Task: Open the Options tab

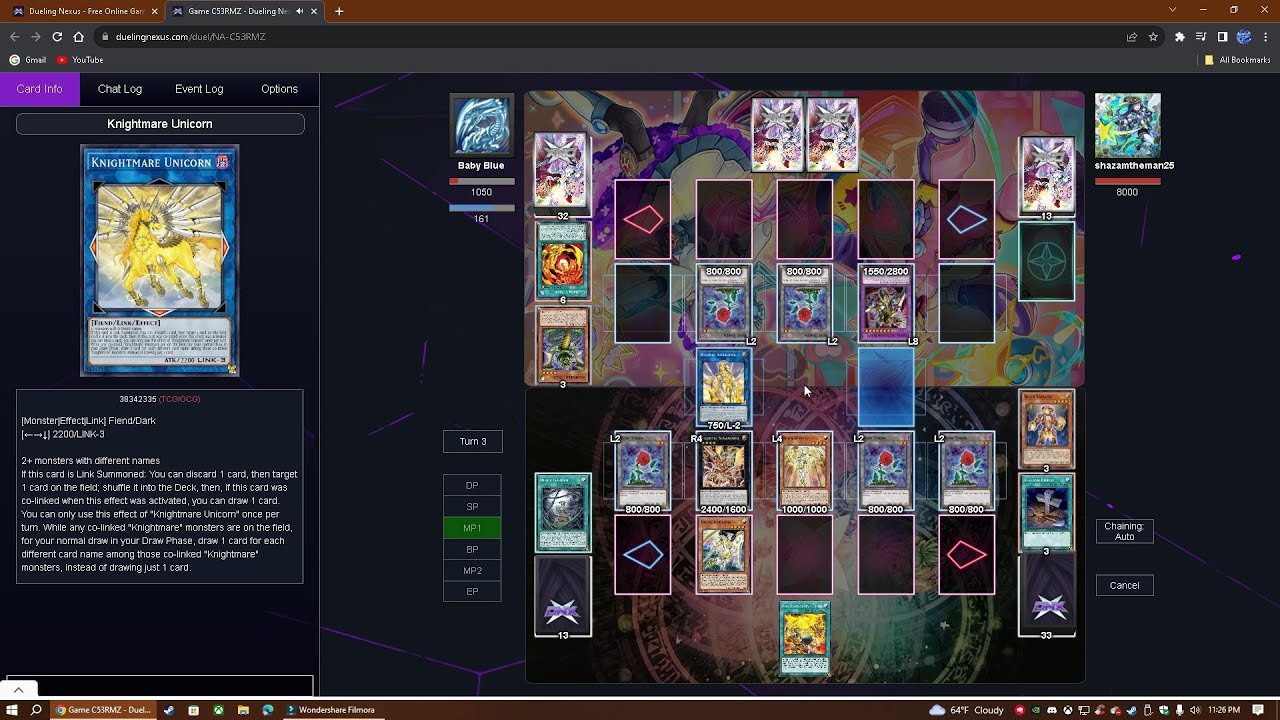Action: point(279,89)
